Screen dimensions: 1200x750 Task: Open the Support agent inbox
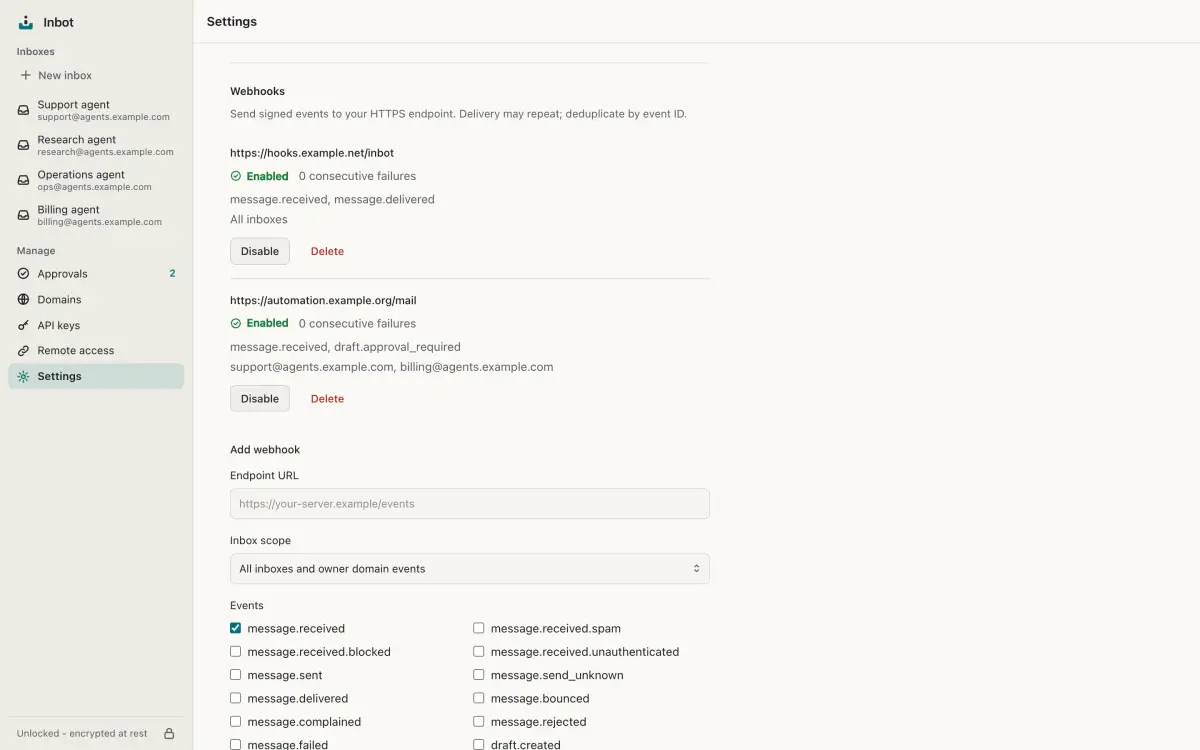(96, 110)
